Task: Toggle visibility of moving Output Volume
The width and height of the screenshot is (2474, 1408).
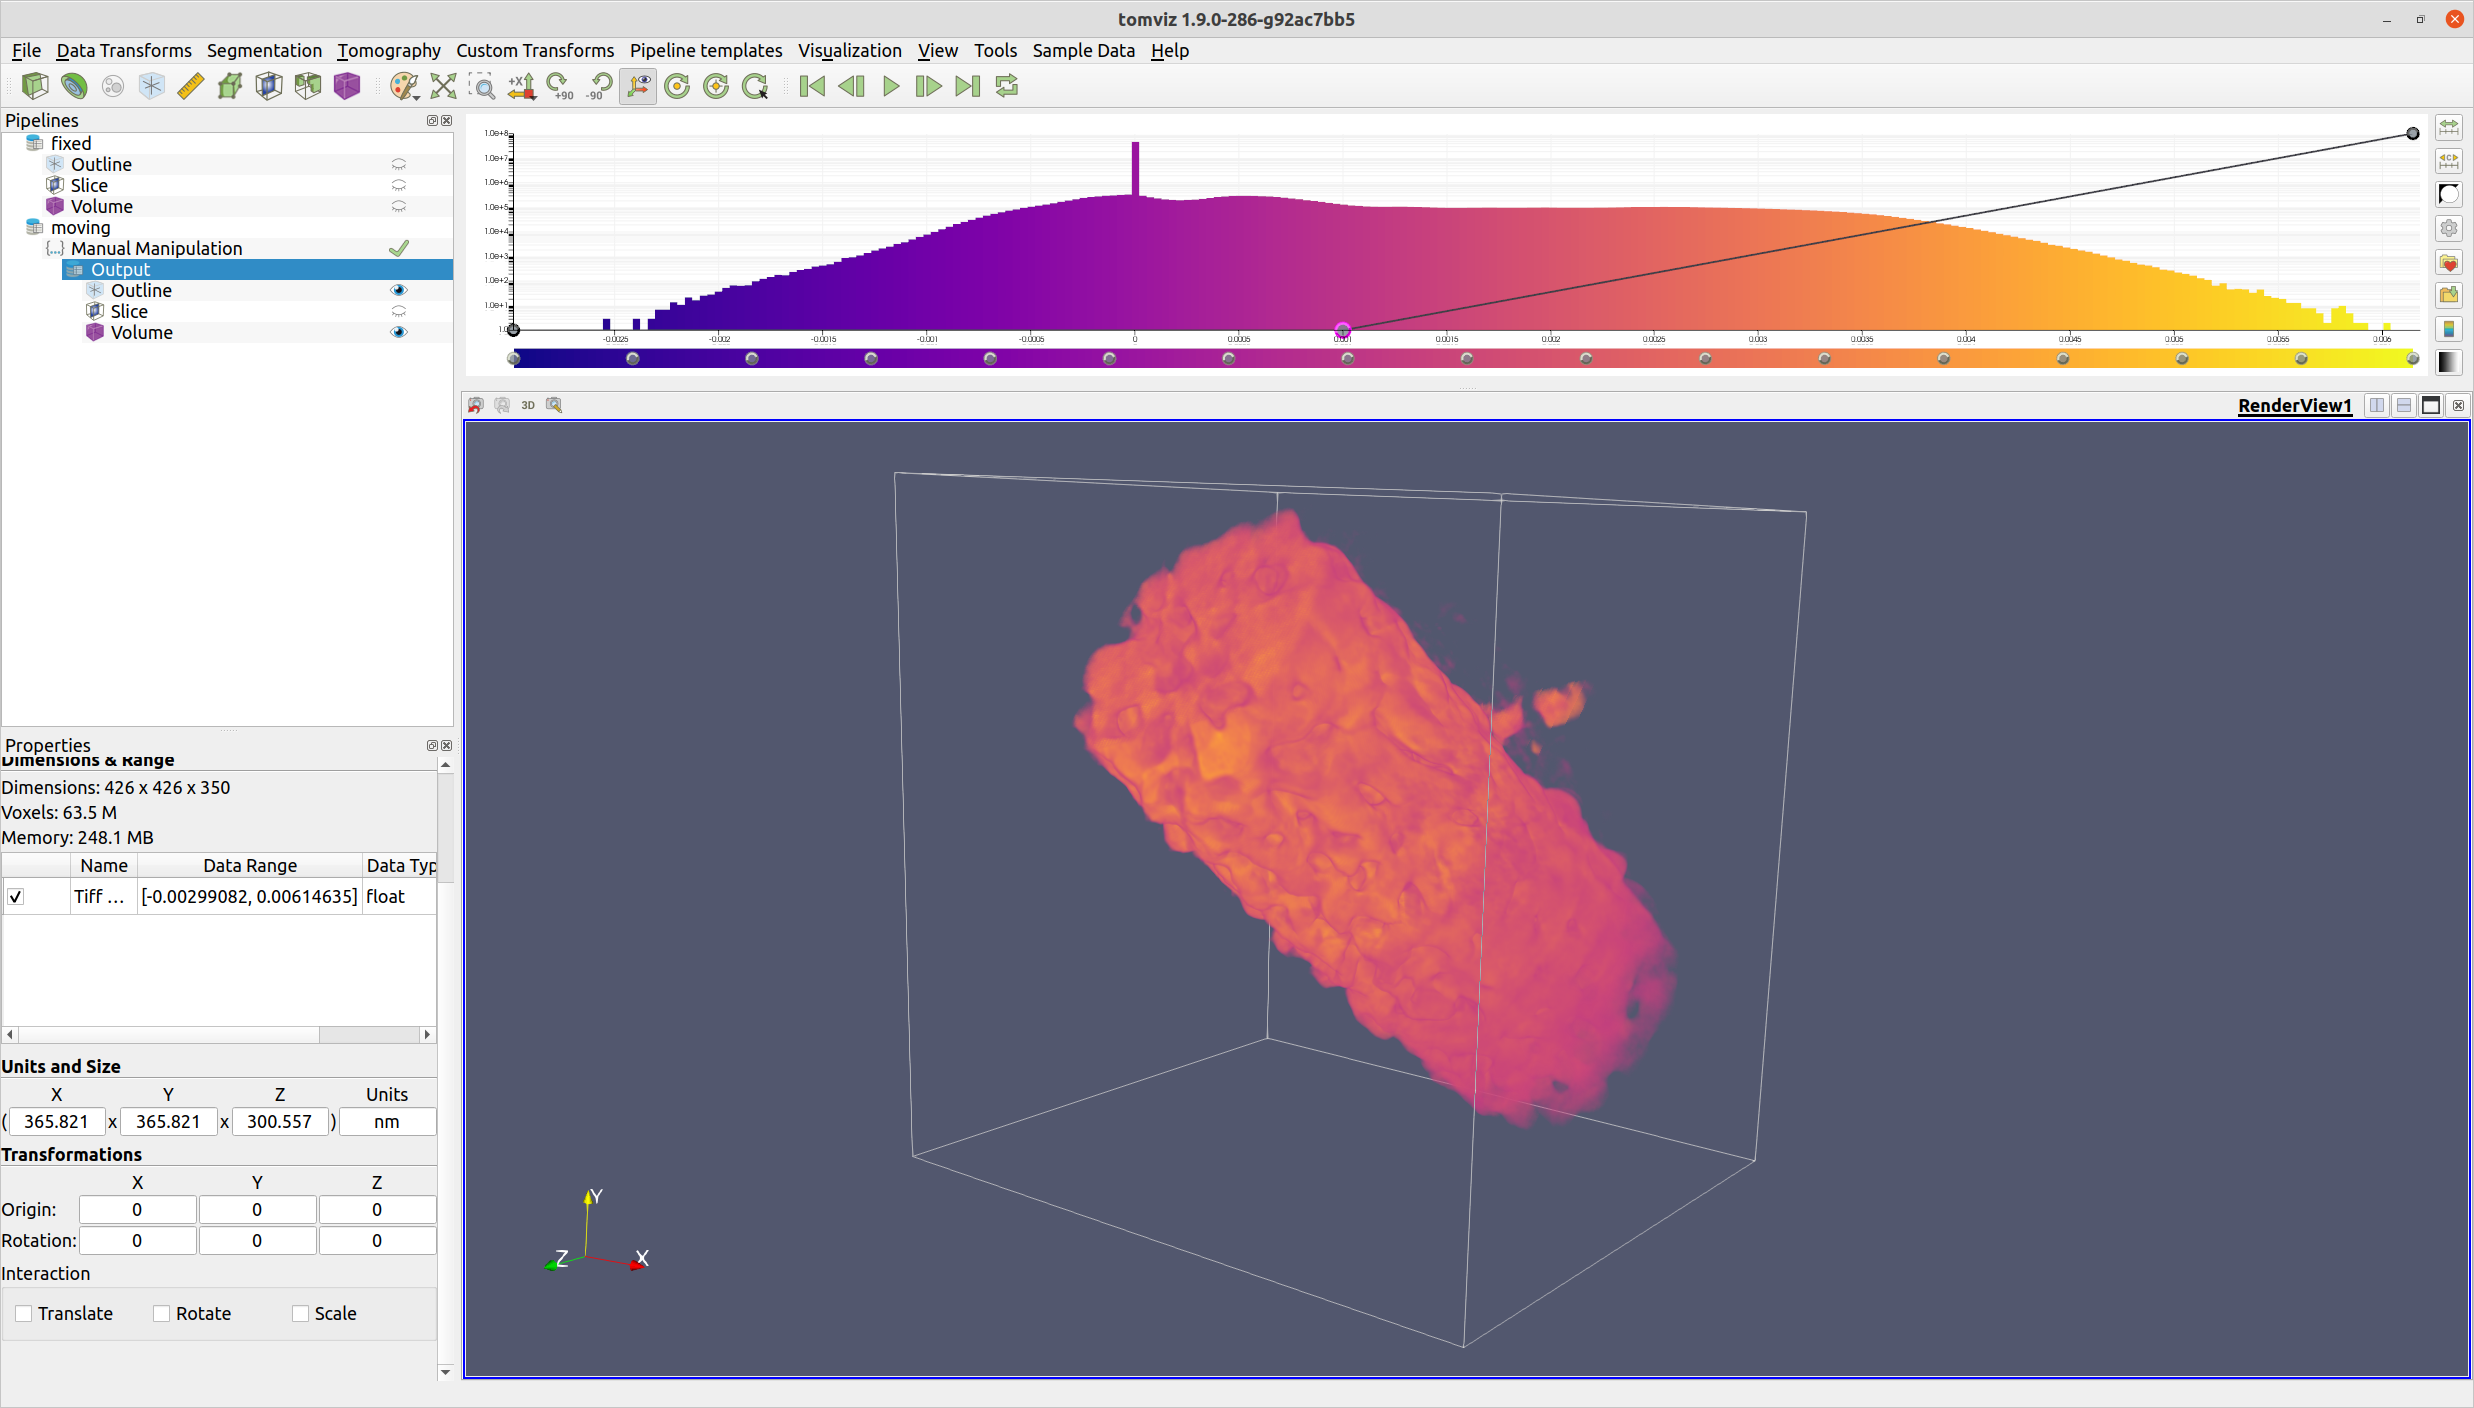Action: [x=399, y=332]
